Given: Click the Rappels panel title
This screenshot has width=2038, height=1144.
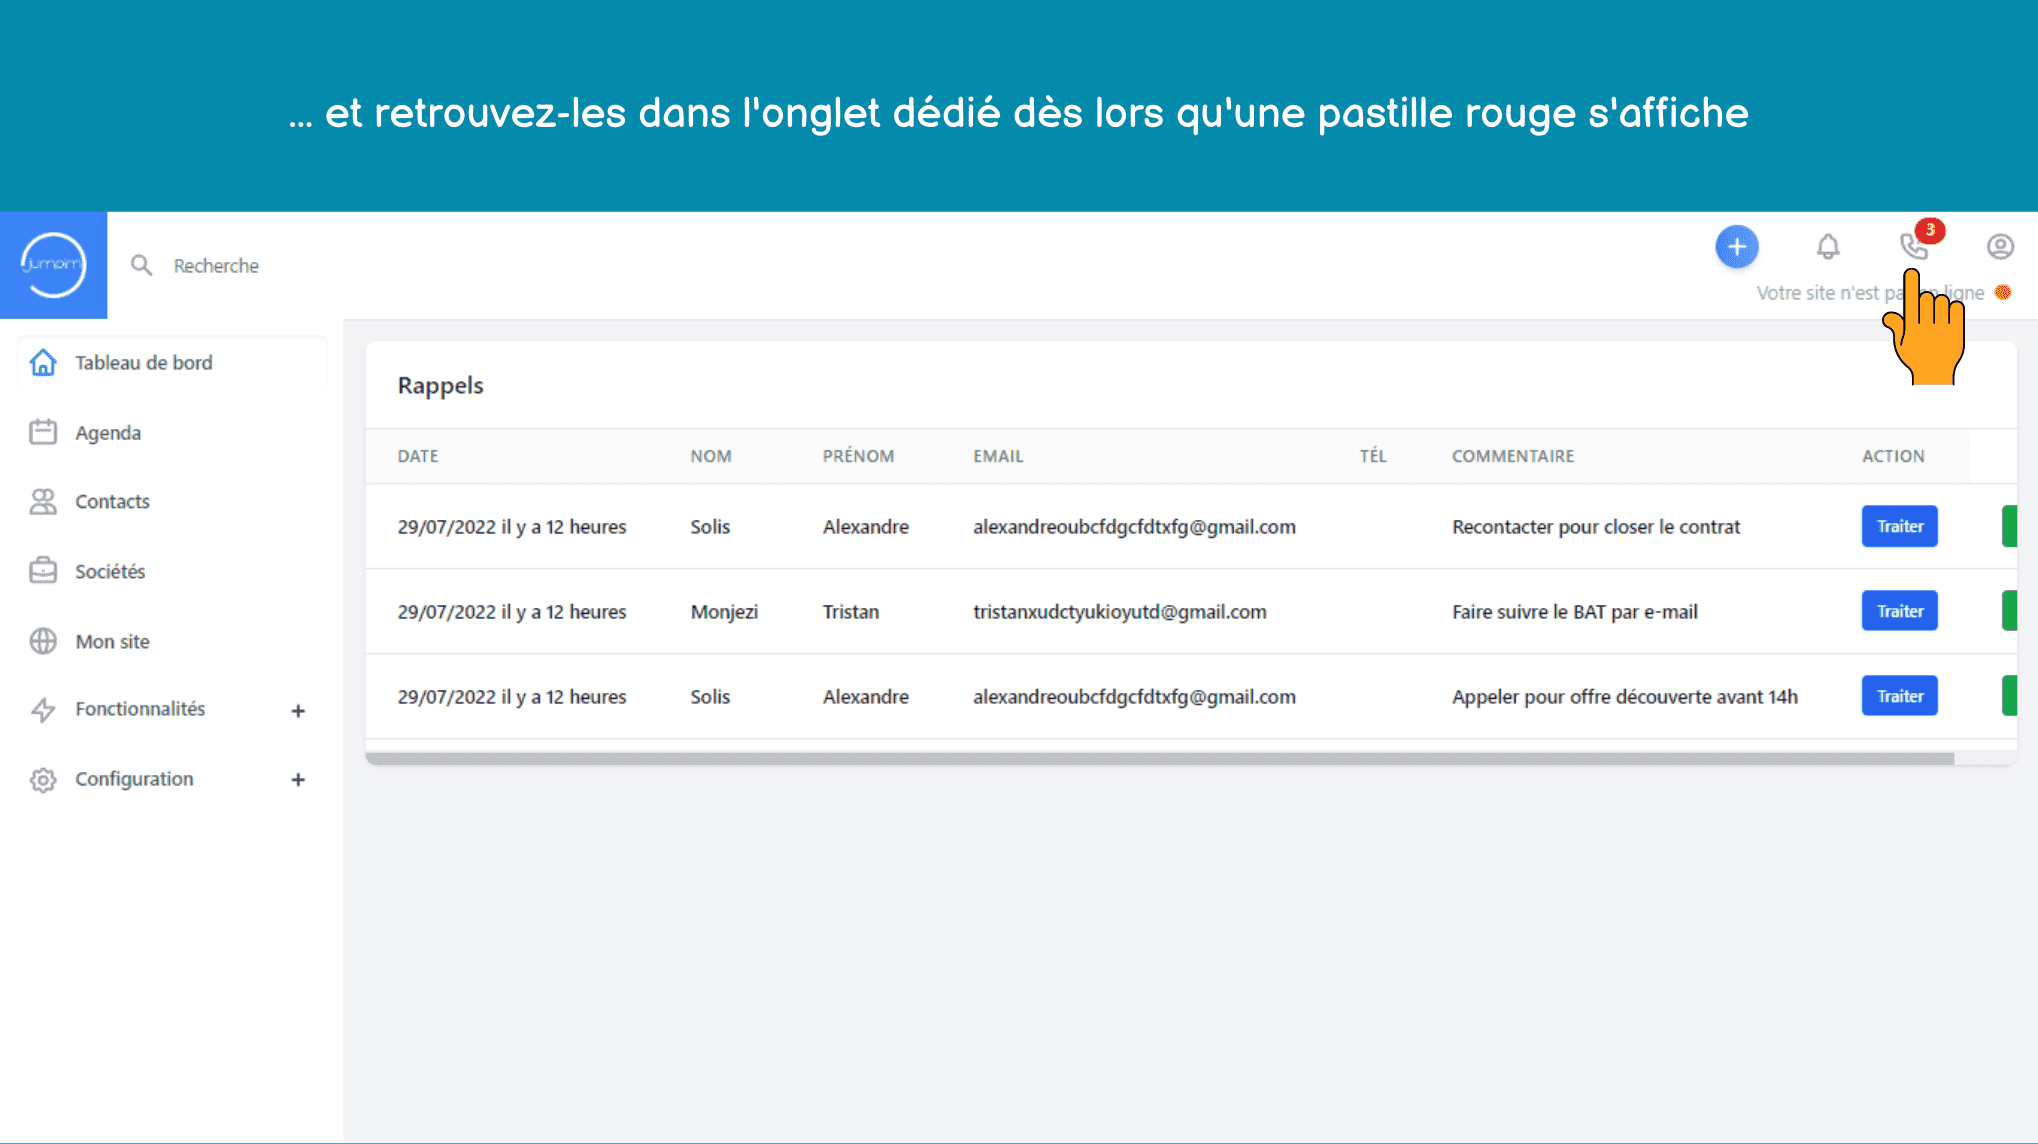Looking at the screenshot, I should [x=440, y=385].
